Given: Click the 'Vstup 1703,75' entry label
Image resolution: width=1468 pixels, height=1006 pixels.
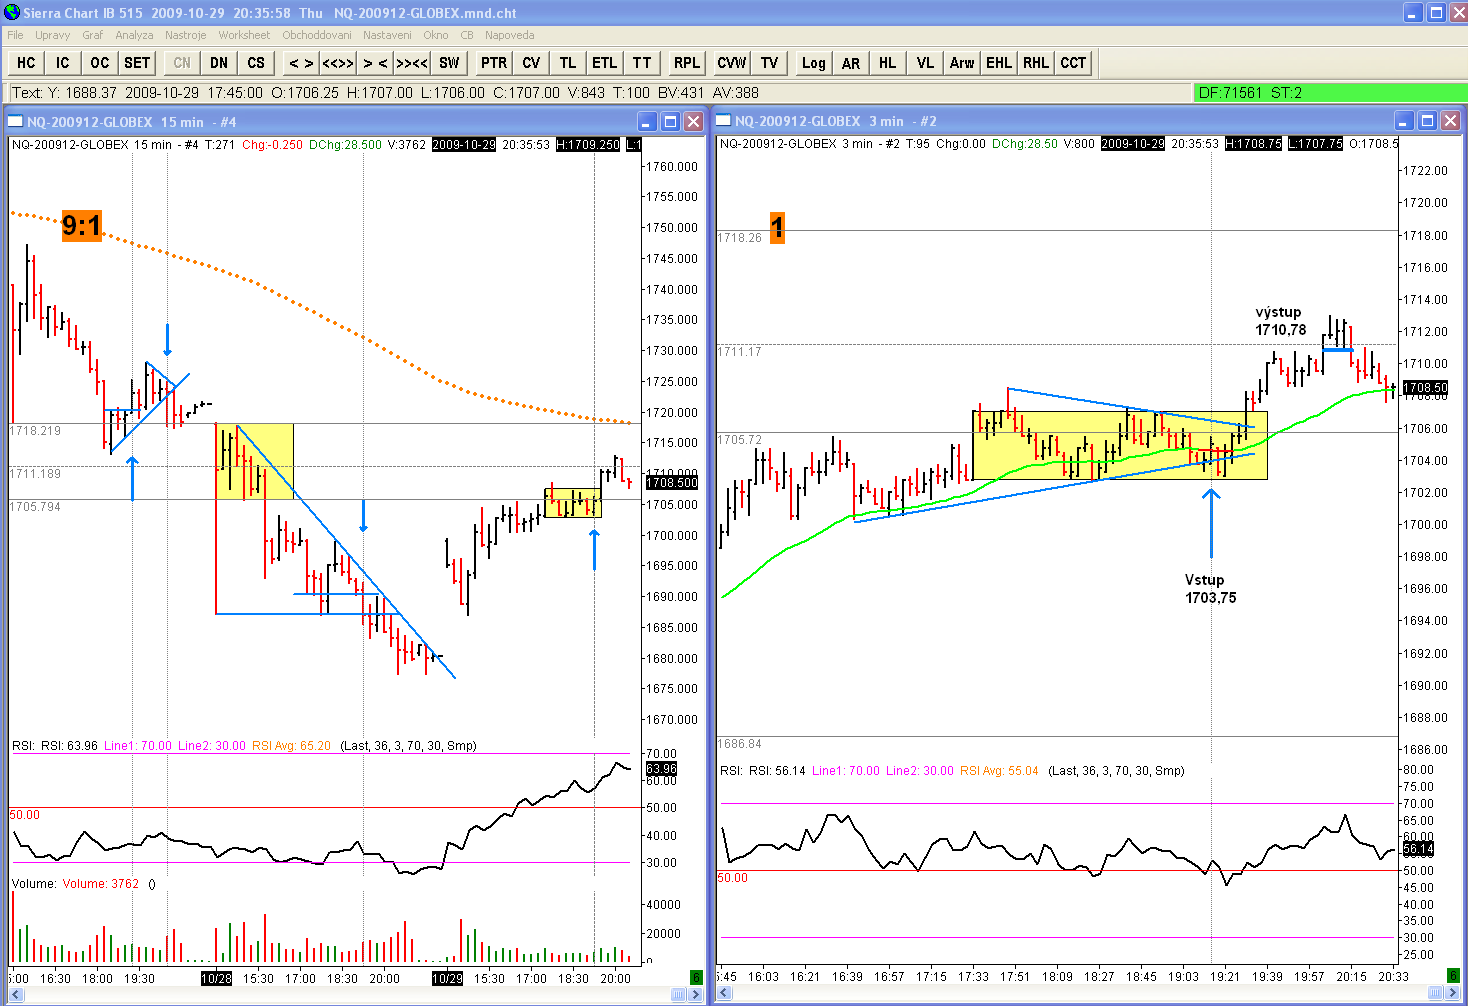Looking at the screenshot, I should tap(1210, 589).
